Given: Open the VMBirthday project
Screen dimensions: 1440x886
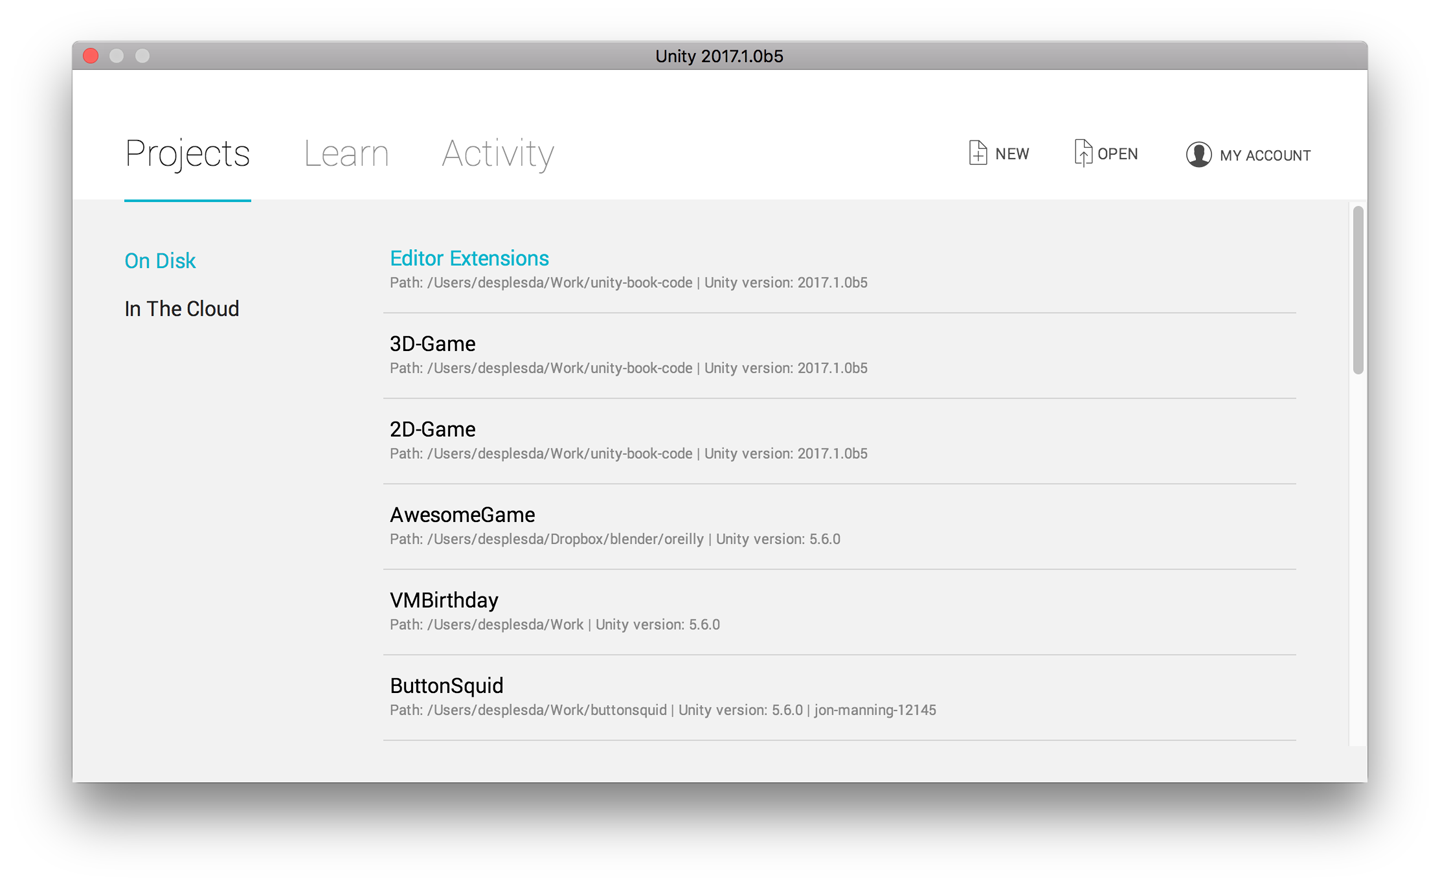Looking at the screenshot, I should click(444, 600).
